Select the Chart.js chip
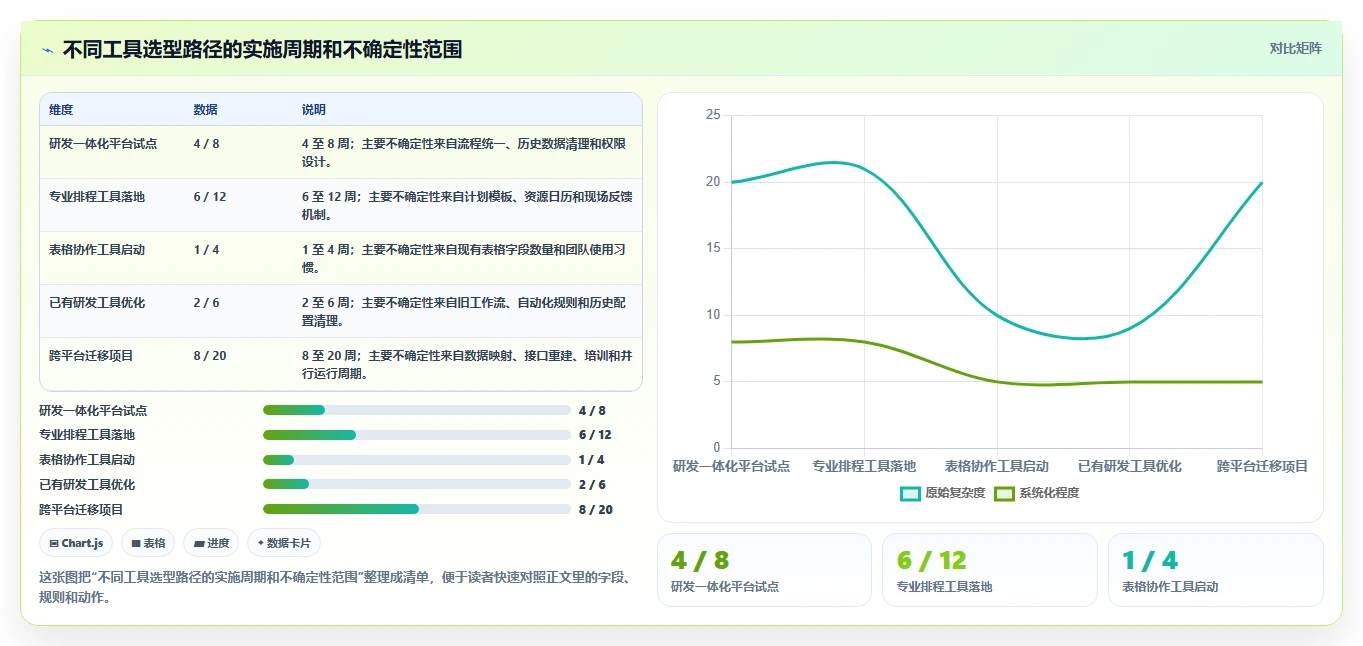Viewport: 1363px width, 646px height. click(x=76, y=543)
